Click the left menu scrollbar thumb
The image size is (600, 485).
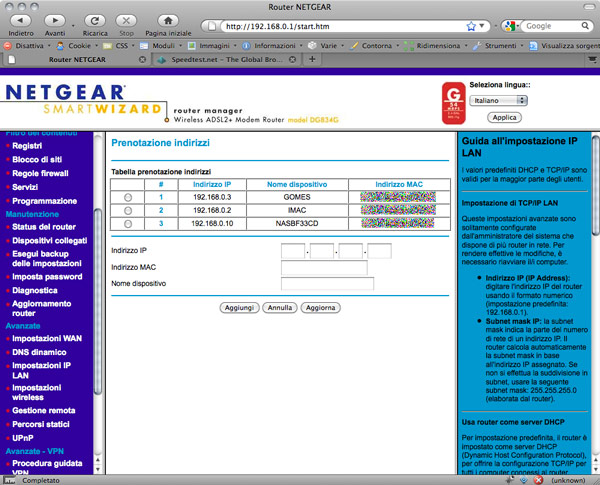(98, 301)
